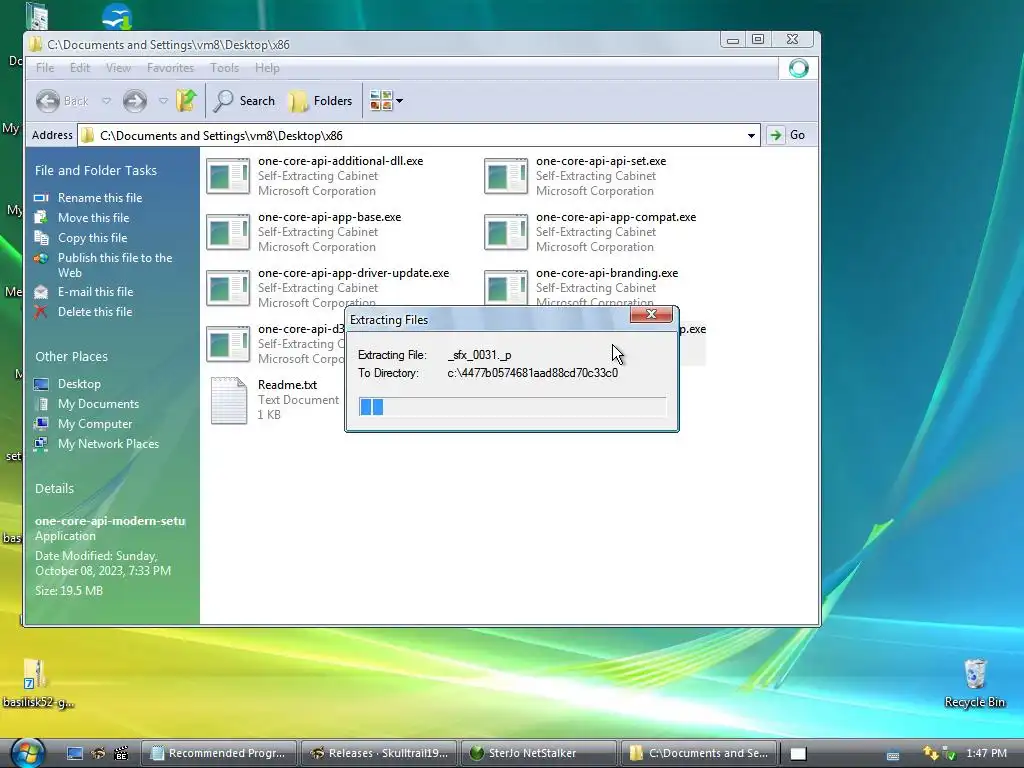The image size is (1024, 768).
Task: Click the video clapper quick launch icon
Action: click(x=121, y=753)
